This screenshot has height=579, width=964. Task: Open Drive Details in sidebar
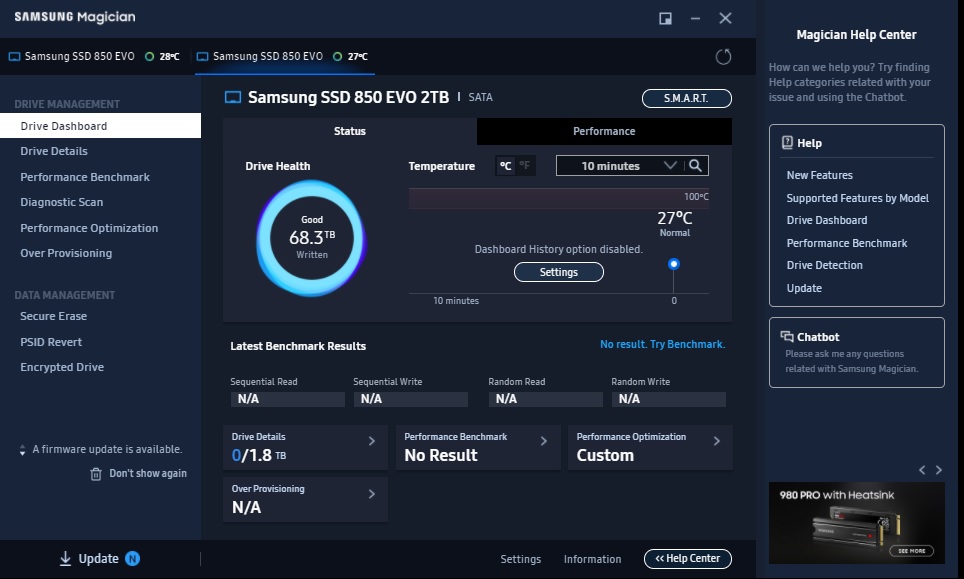tap(54, 151)
